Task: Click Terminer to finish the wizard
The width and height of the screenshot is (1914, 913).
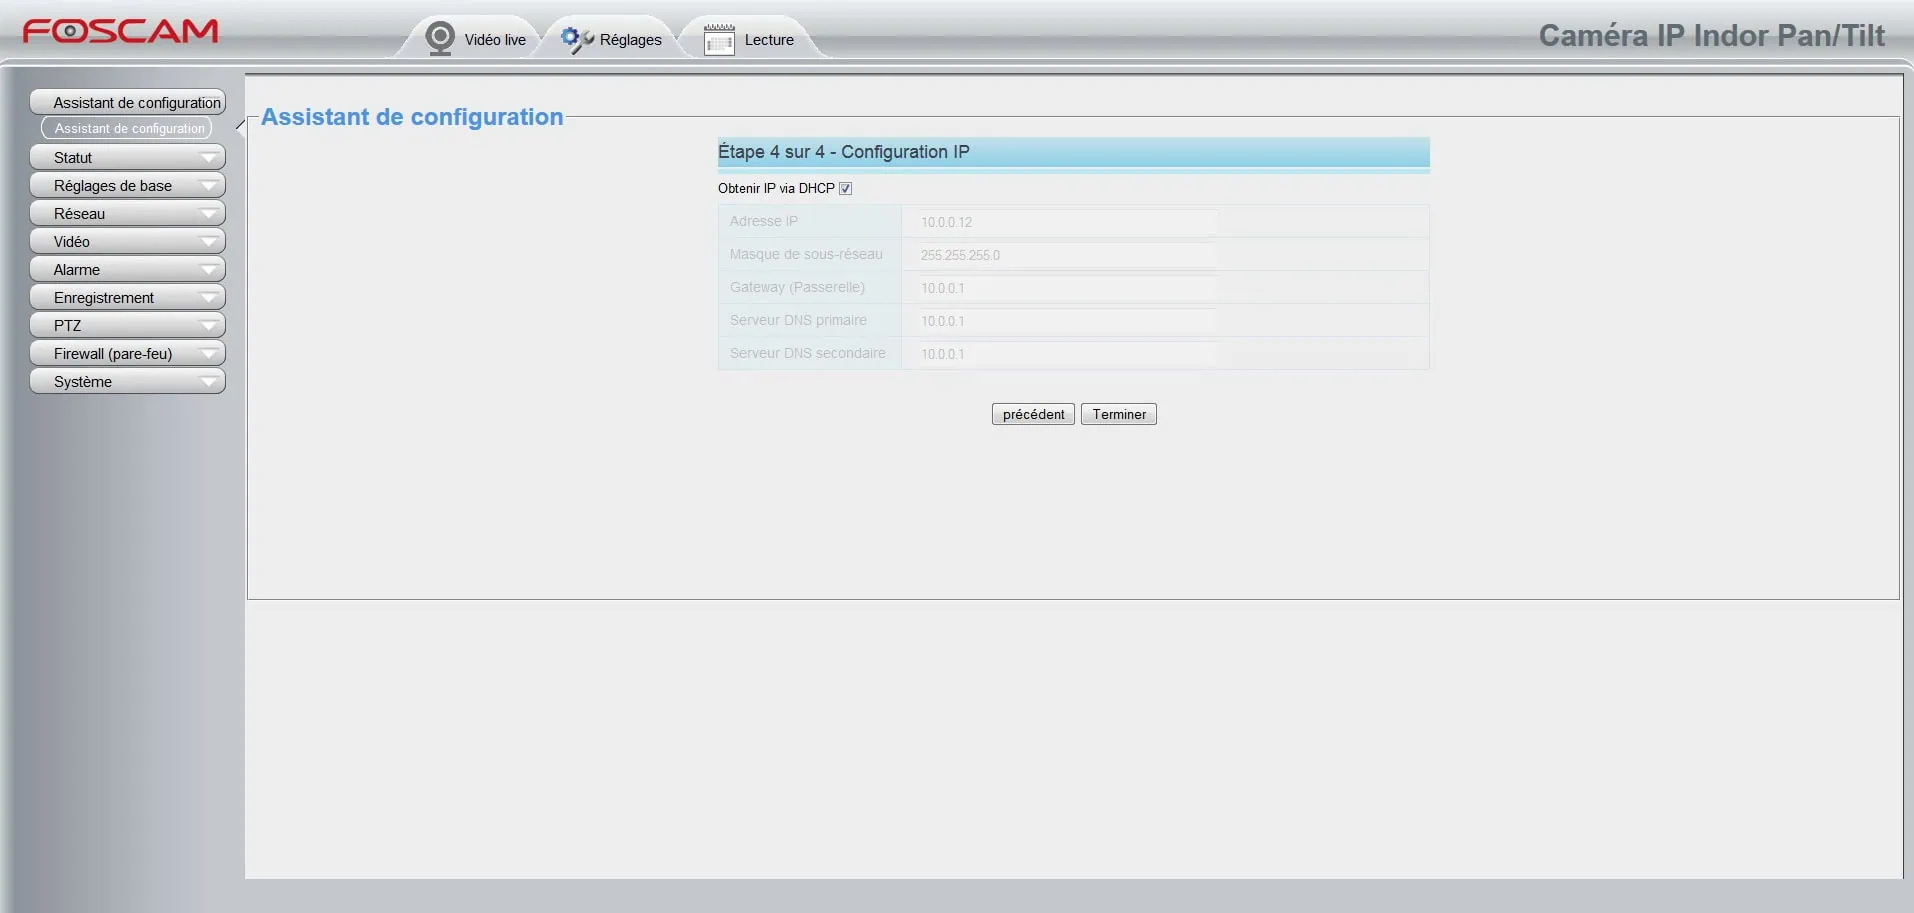Action: click(x=1118, y=415)
